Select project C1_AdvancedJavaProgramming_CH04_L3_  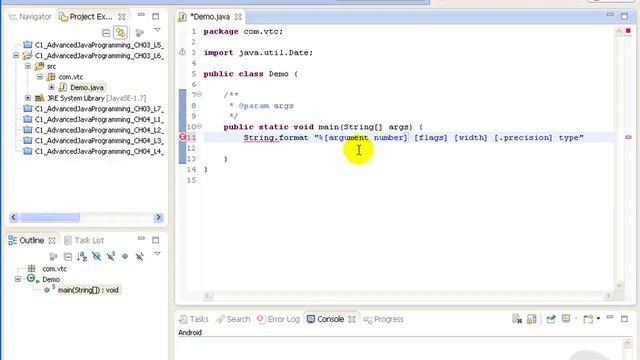99,140
